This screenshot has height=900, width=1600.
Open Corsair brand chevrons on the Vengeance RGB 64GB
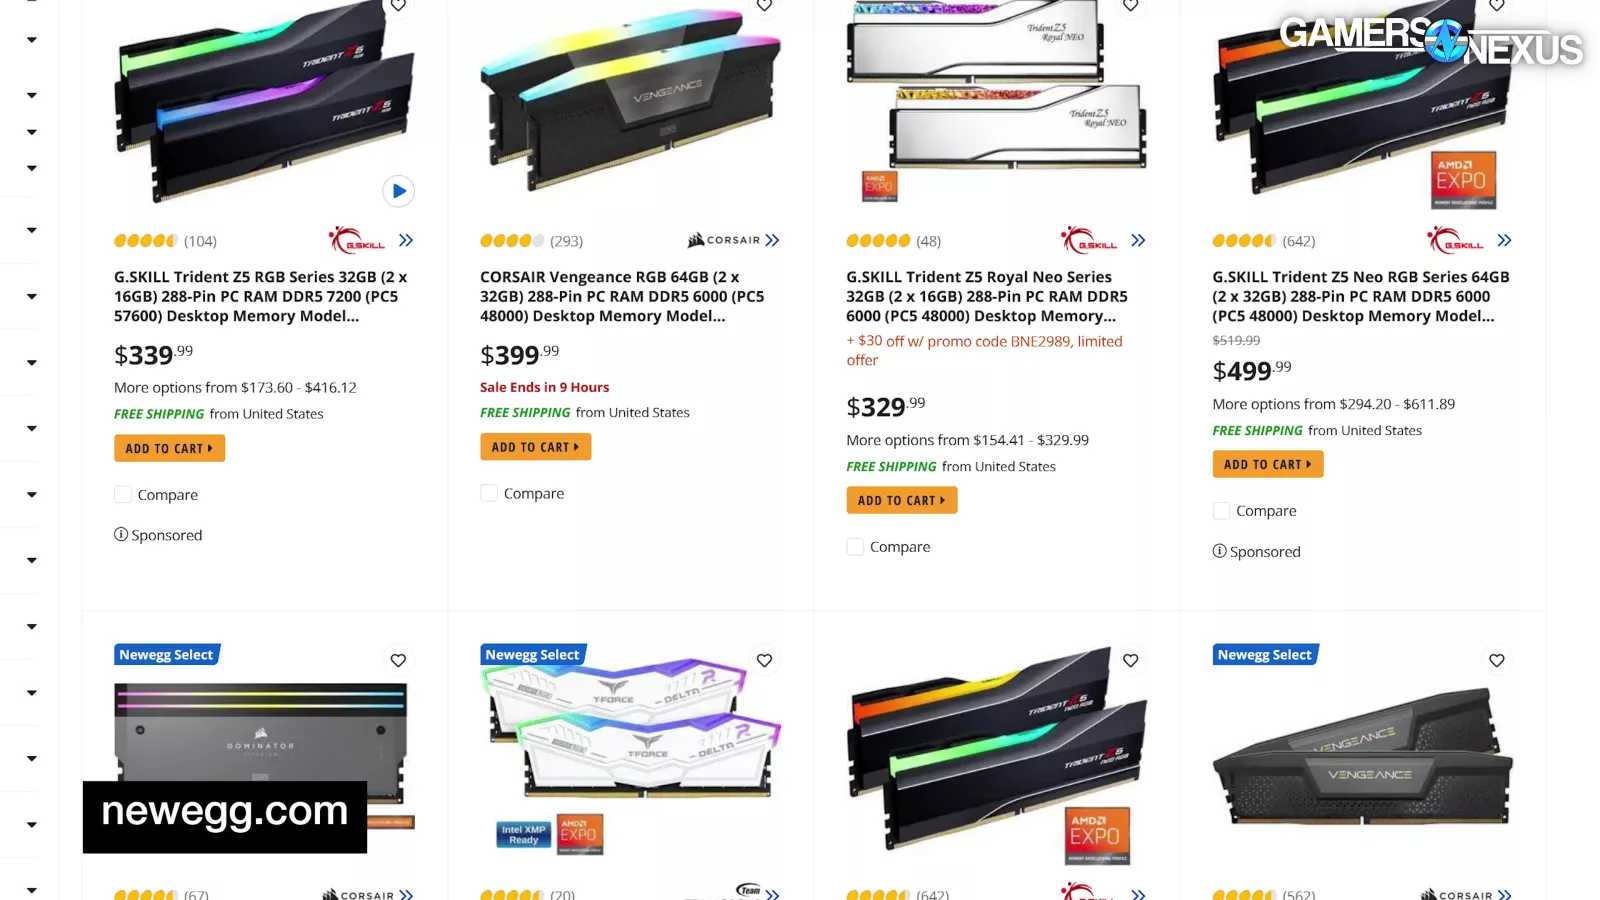pyautogui.click(x=772, y=240)
